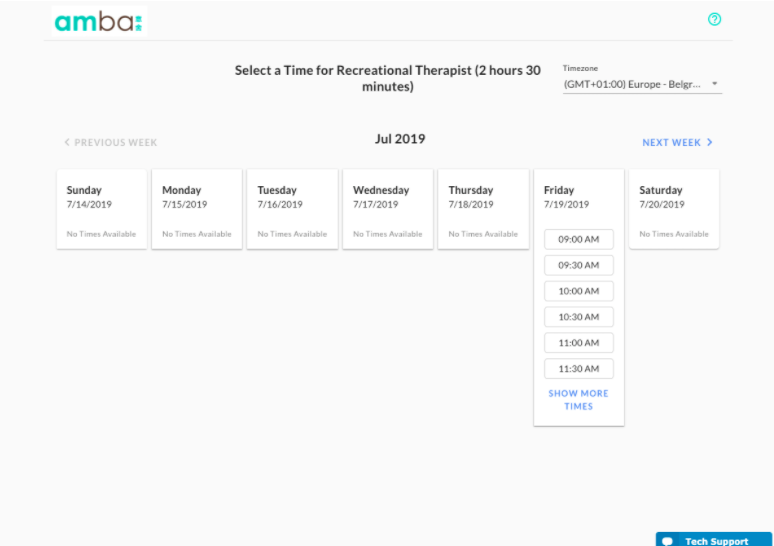
Task: Click Show More Times under Friday
Action: 579,400
